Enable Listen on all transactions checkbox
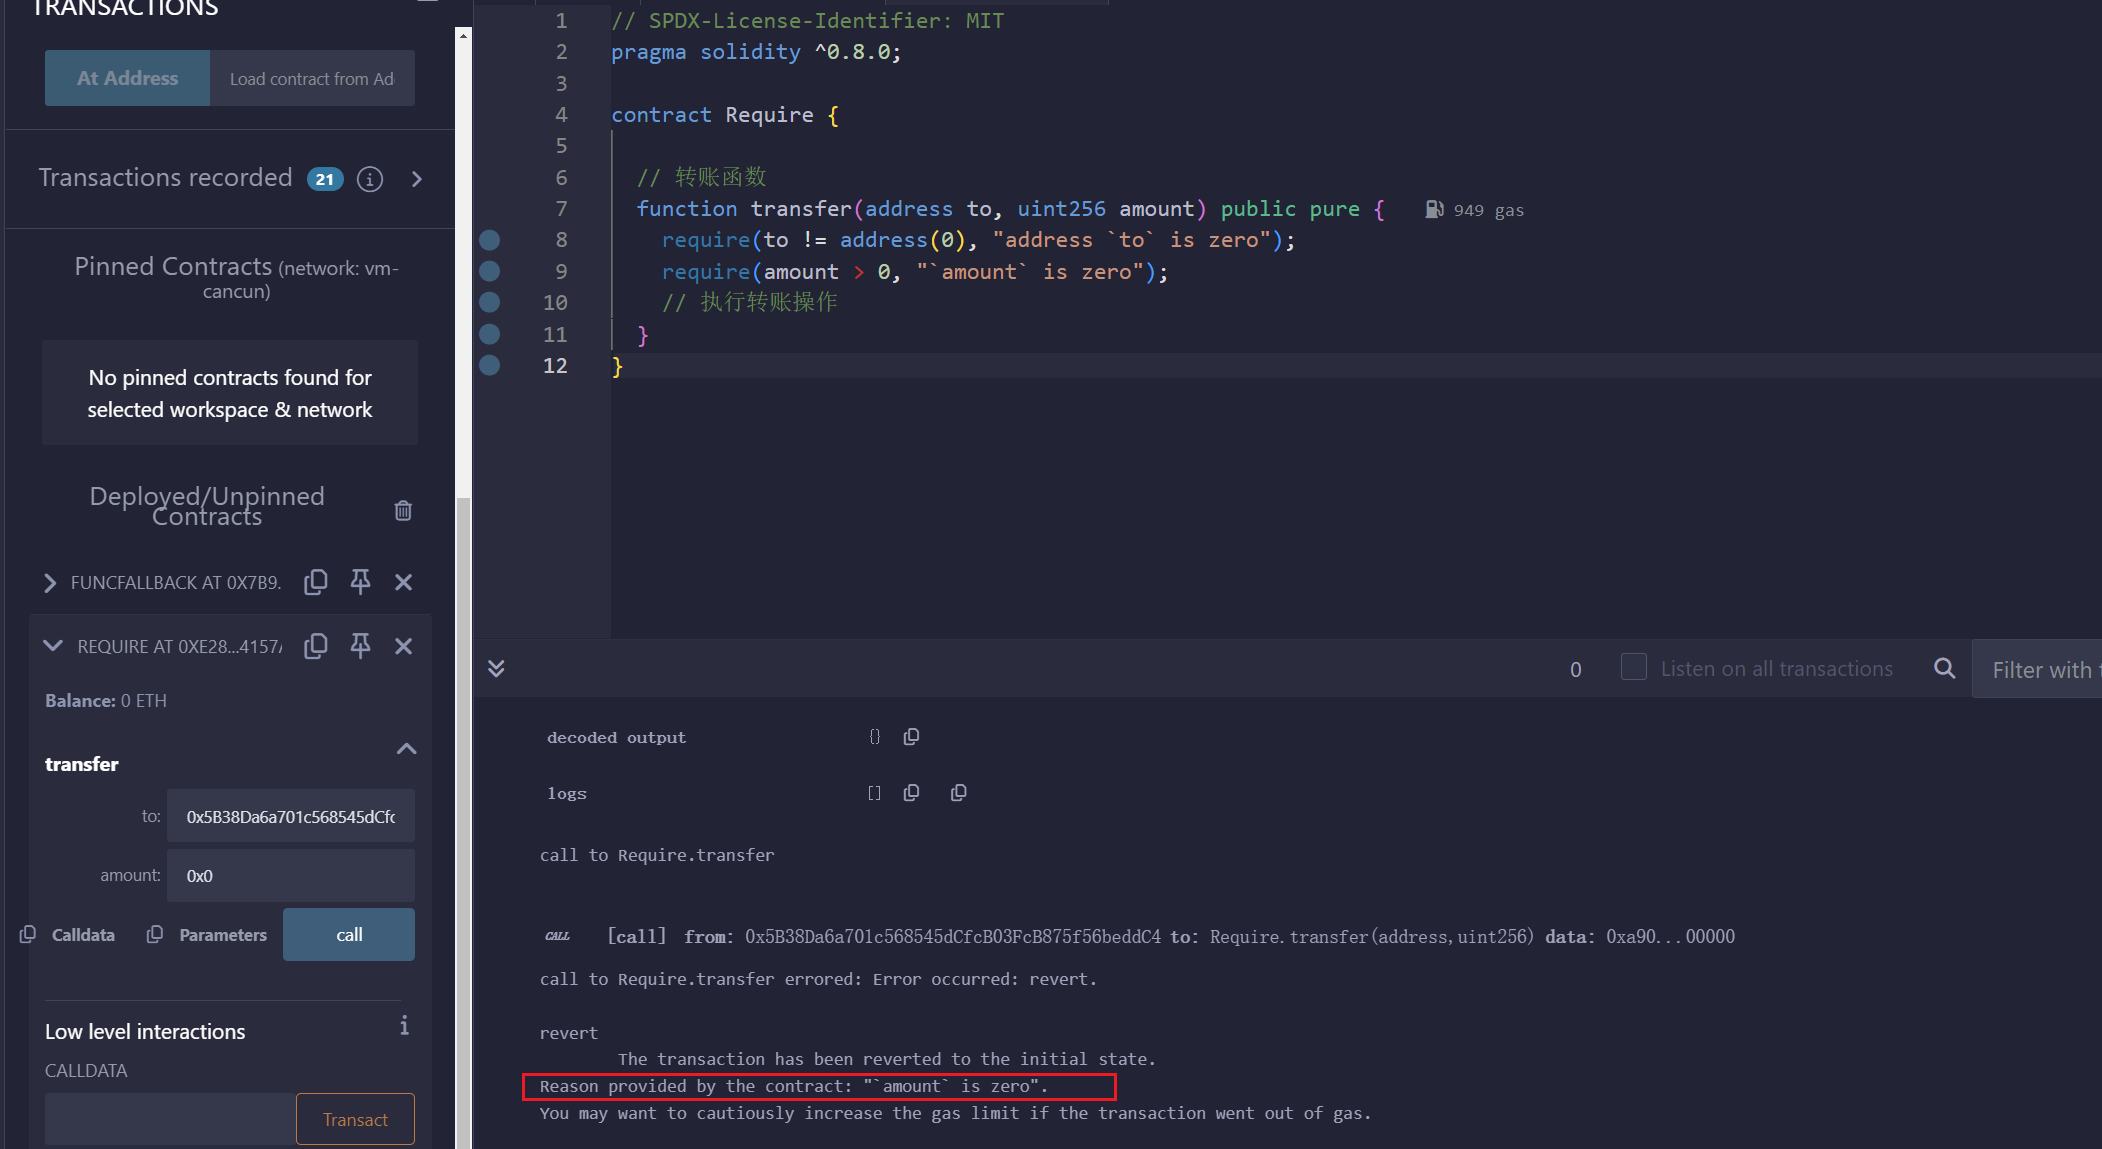 tap(1633, 667)
